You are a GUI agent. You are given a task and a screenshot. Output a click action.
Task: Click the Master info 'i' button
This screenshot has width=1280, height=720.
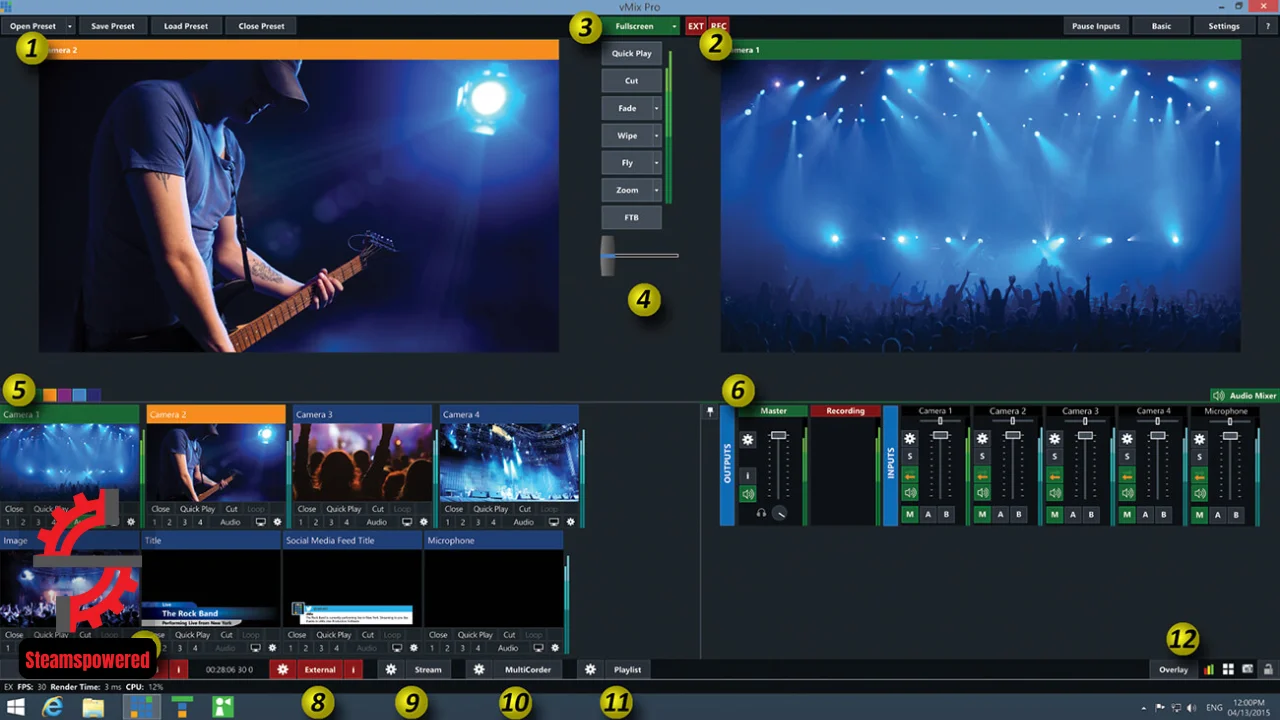(x=748, y=476)
